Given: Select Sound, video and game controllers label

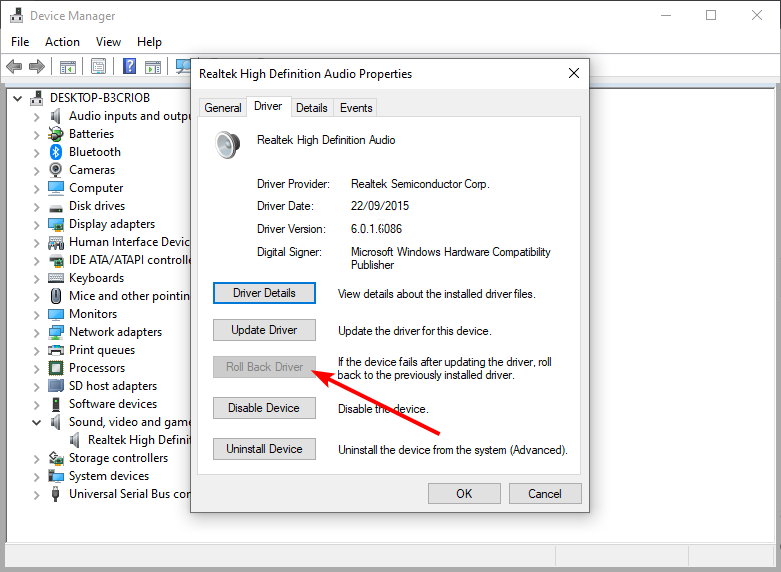Looking at the screenshot, I should (130, 422).
